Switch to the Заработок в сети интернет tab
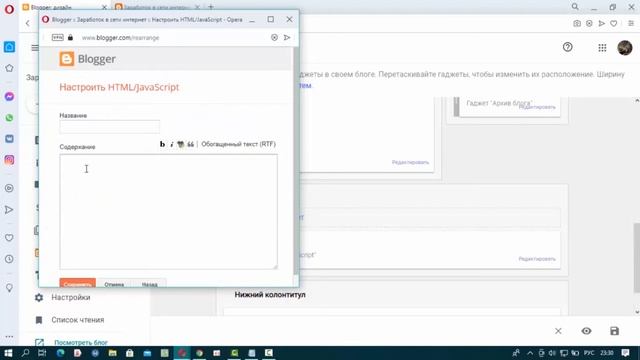Screen dimensions: 640x360 pos(157,7)
